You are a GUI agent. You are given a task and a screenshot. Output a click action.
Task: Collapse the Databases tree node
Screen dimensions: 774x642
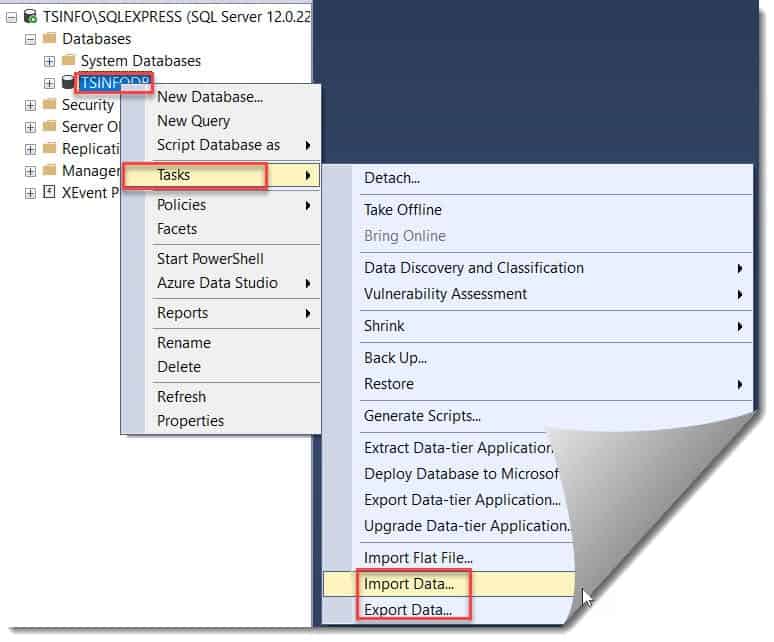[30, 39]
